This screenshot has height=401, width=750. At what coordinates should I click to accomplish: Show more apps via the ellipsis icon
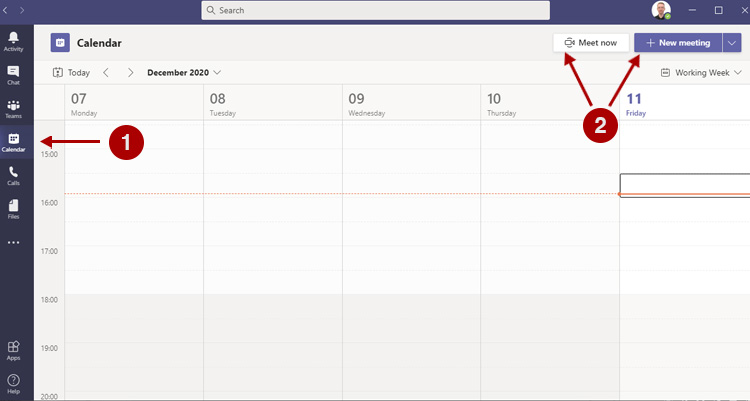click(x=14, y=242)
